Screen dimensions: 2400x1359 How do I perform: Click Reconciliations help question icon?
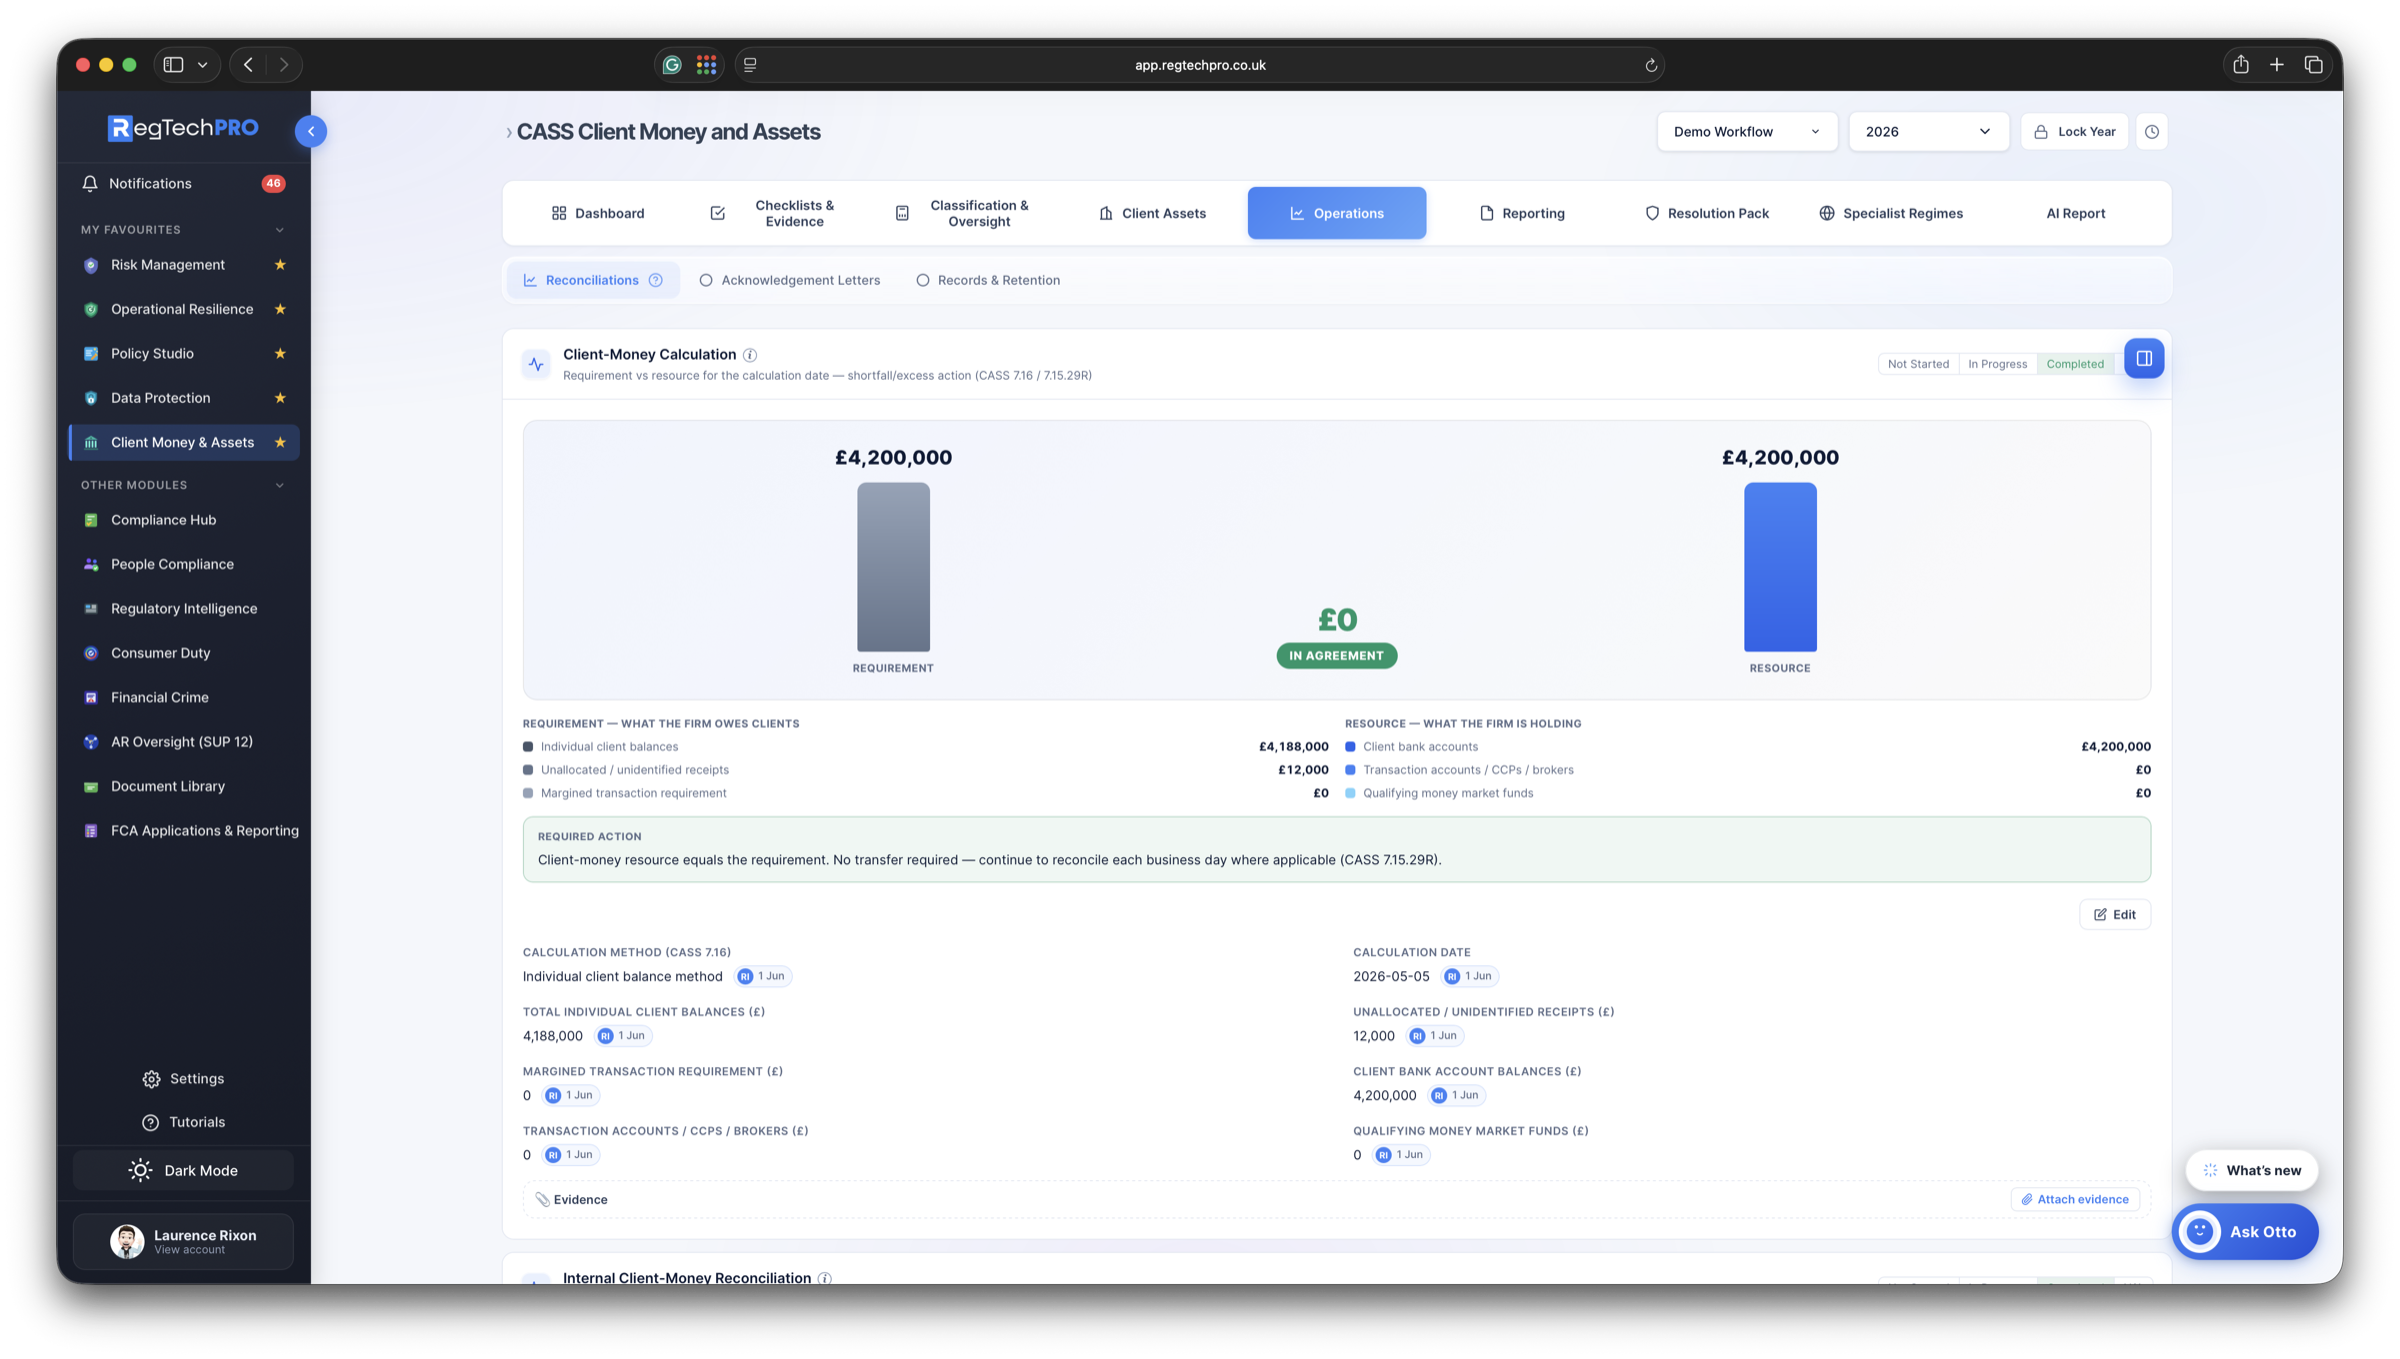click(656, 280)
